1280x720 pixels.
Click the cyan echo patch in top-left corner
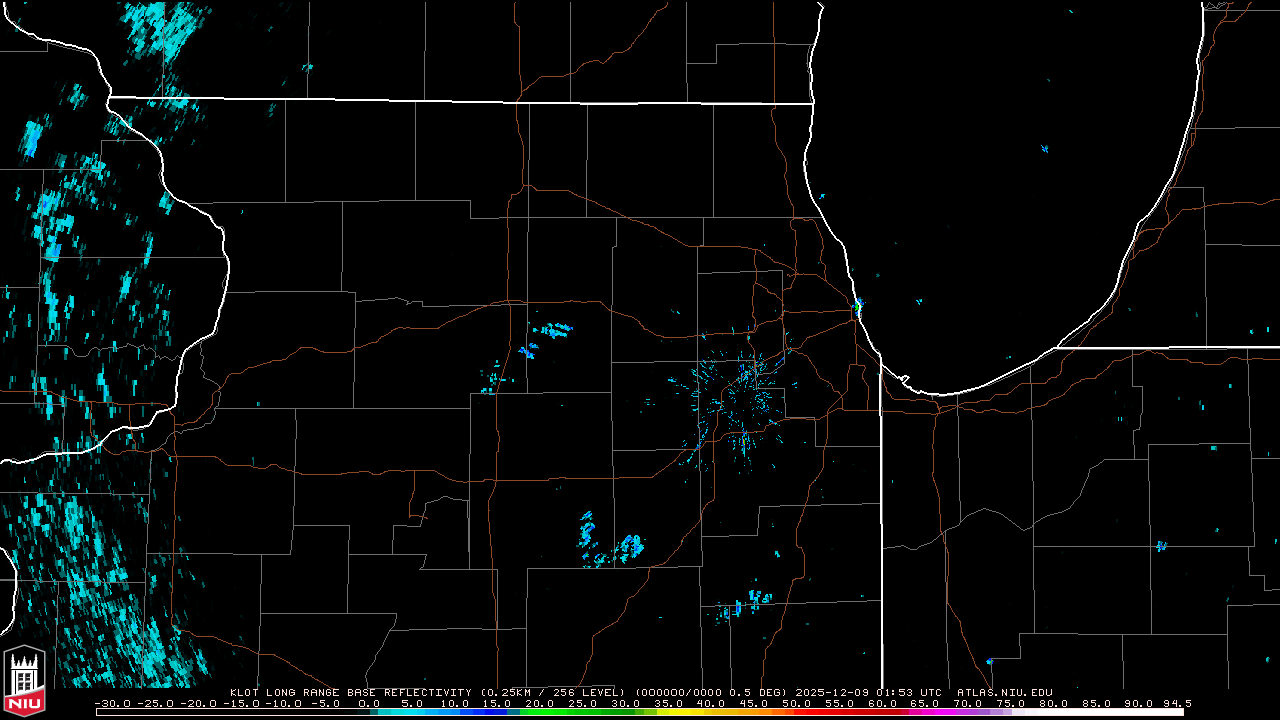pyautogui.click(x=162, y=30)
